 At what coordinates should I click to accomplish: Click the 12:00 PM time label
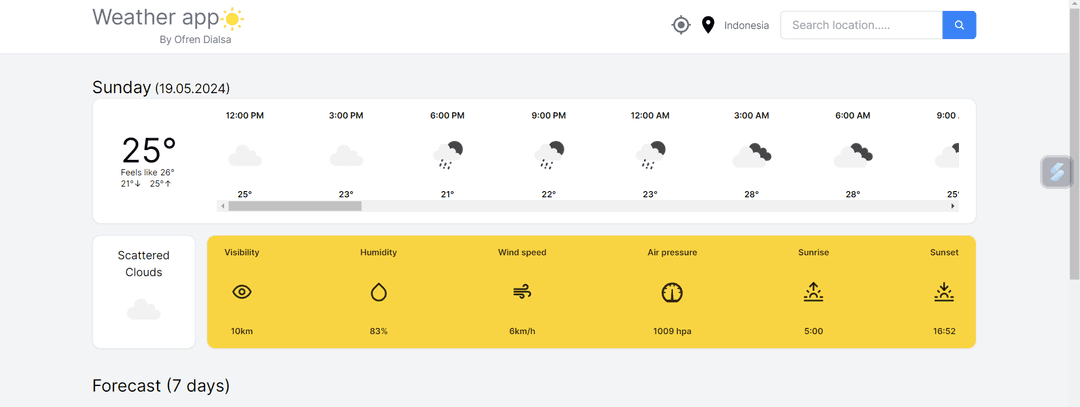[245, 116]
